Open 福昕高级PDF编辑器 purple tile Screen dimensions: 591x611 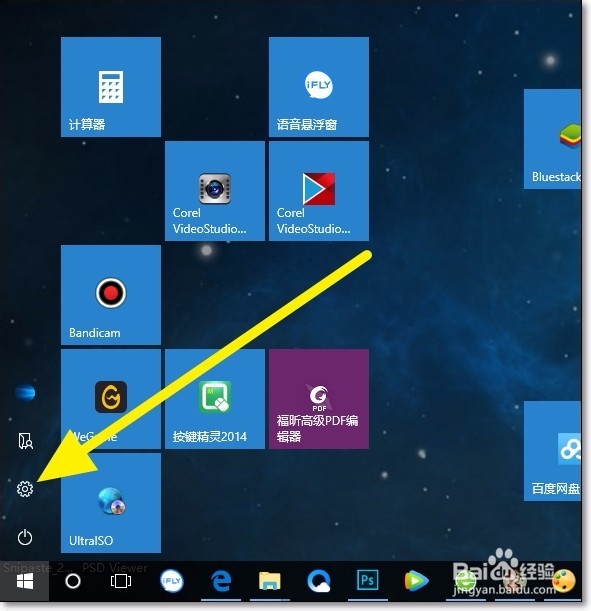point(319,399)
